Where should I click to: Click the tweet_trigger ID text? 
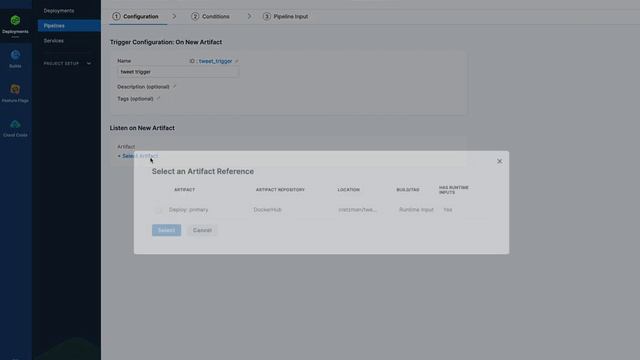pyautogui.click(x=216, y=61)
